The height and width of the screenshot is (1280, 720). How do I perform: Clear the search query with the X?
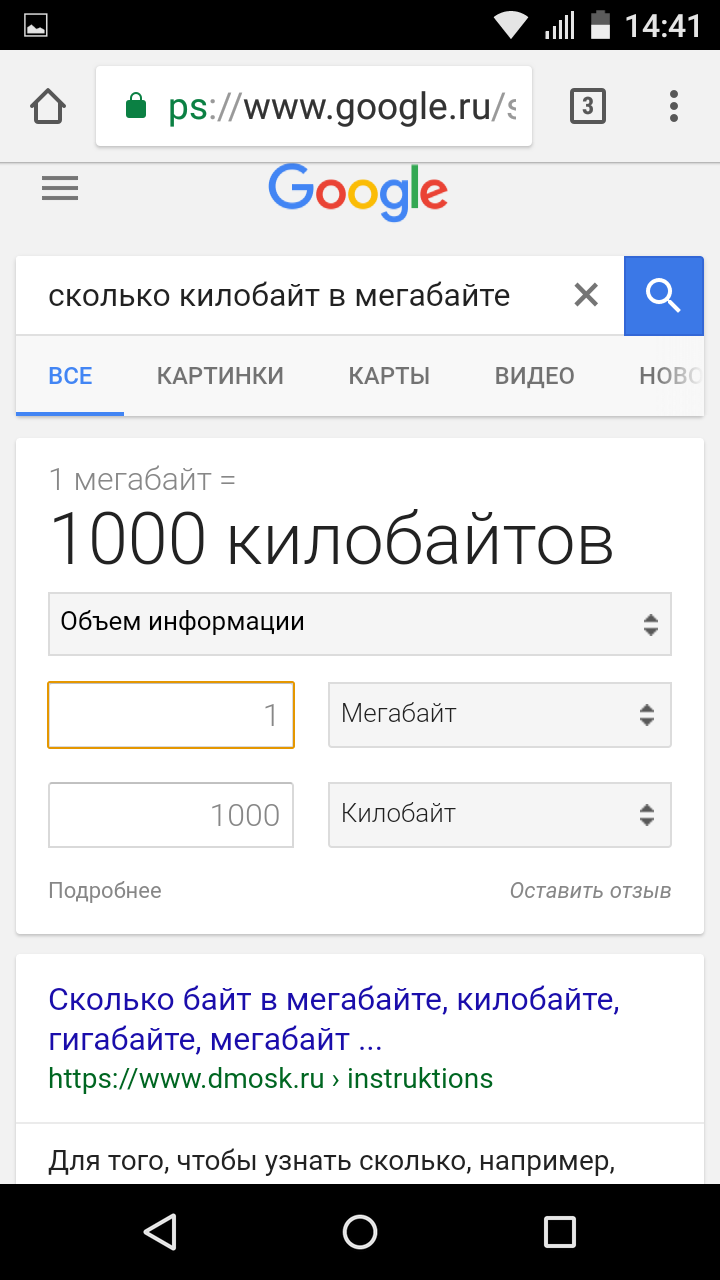point(586,295)
